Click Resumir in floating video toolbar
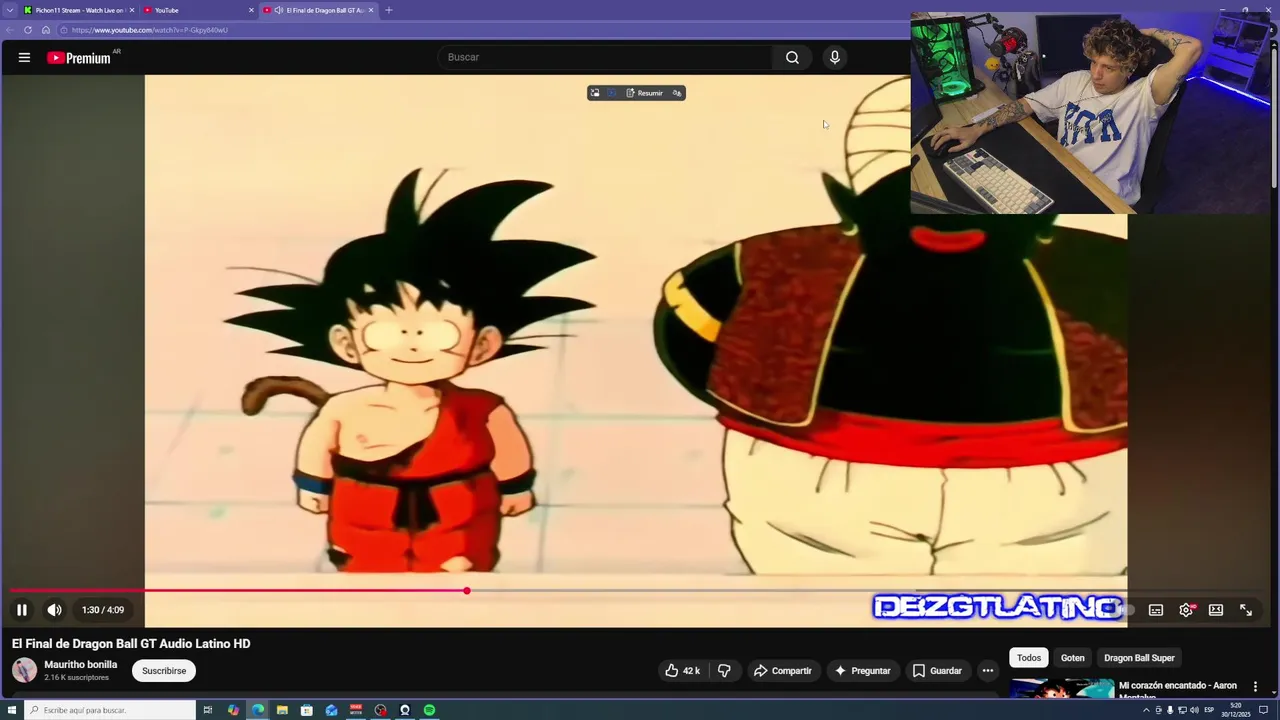This screenshot has width=1280, height=720. coord(645,93)
